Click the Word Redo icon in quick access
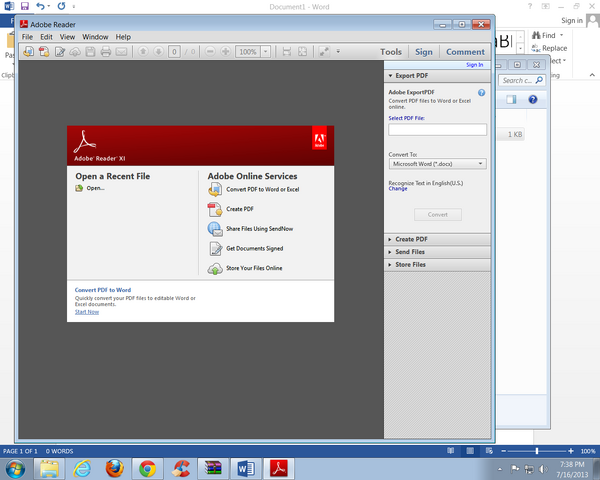 (x=61, y=6)
